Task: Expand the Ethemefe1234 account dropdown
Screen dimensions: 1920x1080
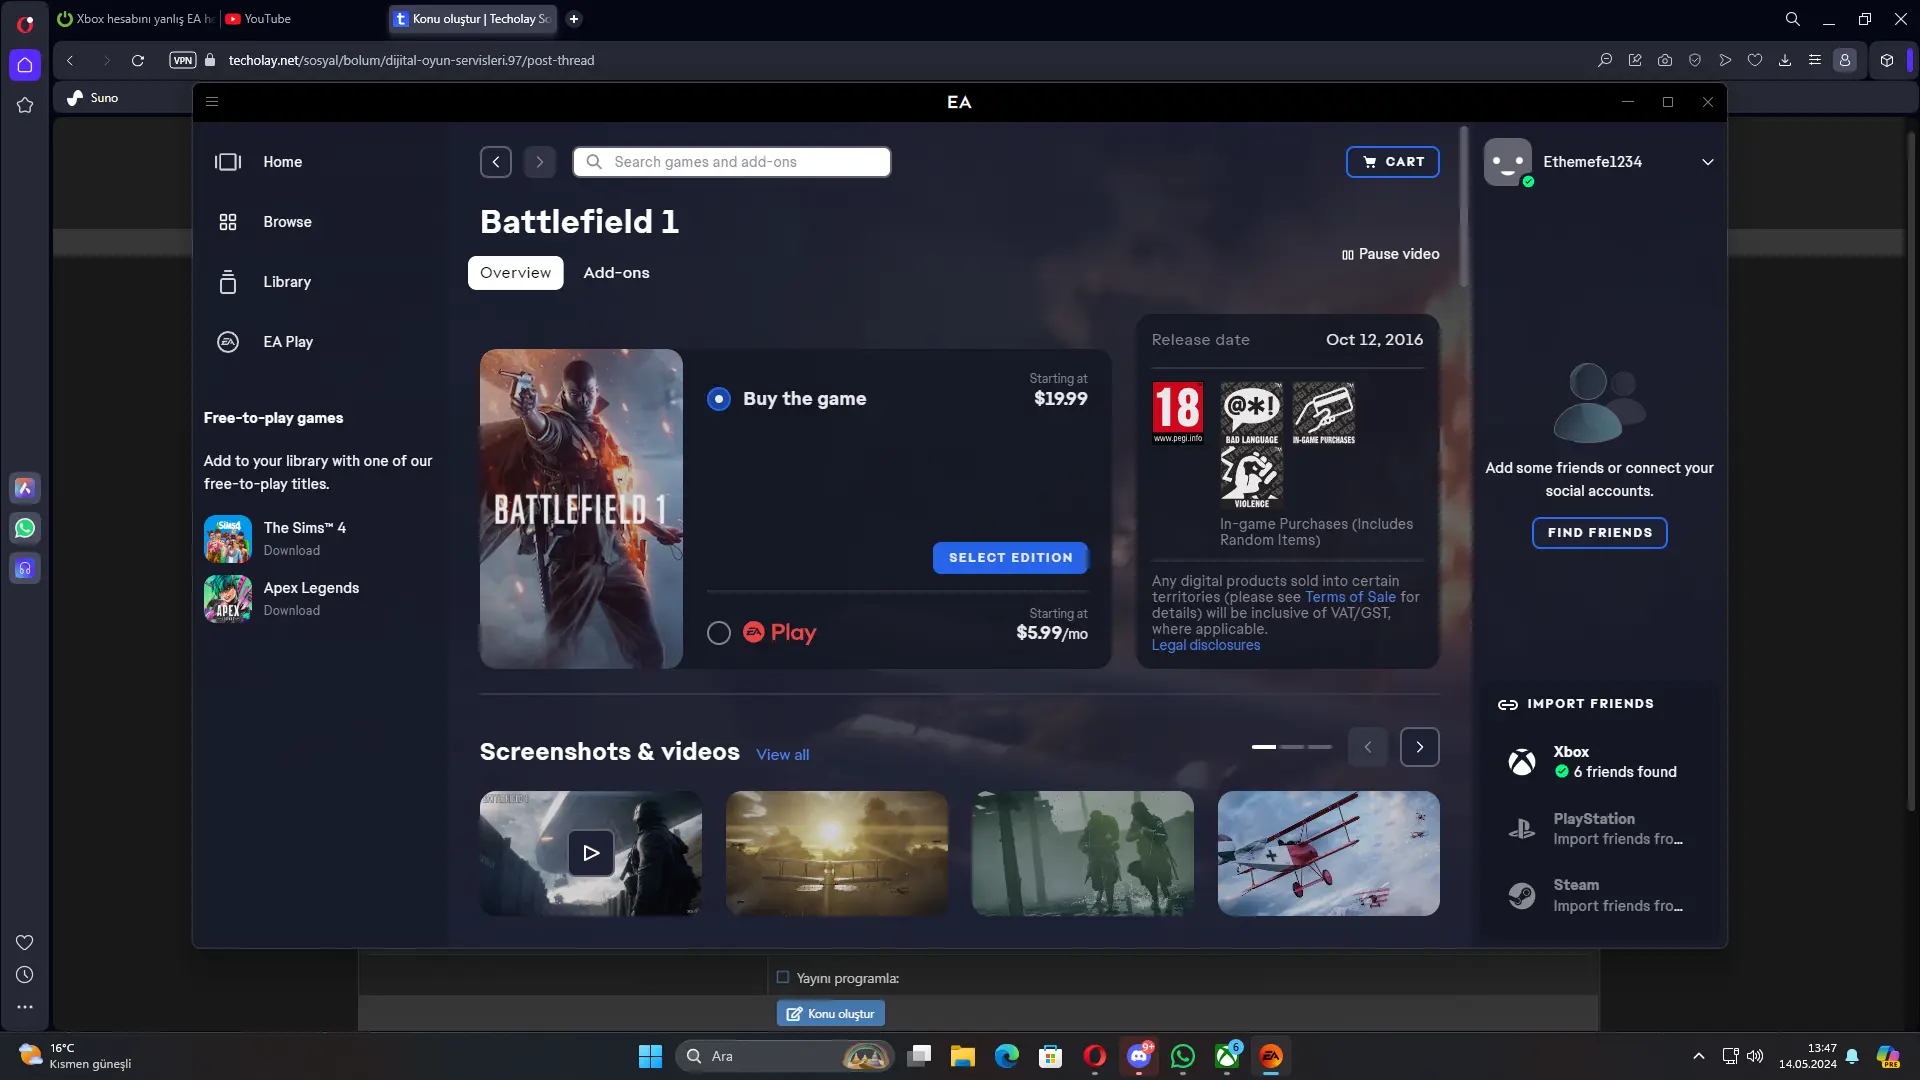Action: tap(1708, 162)
